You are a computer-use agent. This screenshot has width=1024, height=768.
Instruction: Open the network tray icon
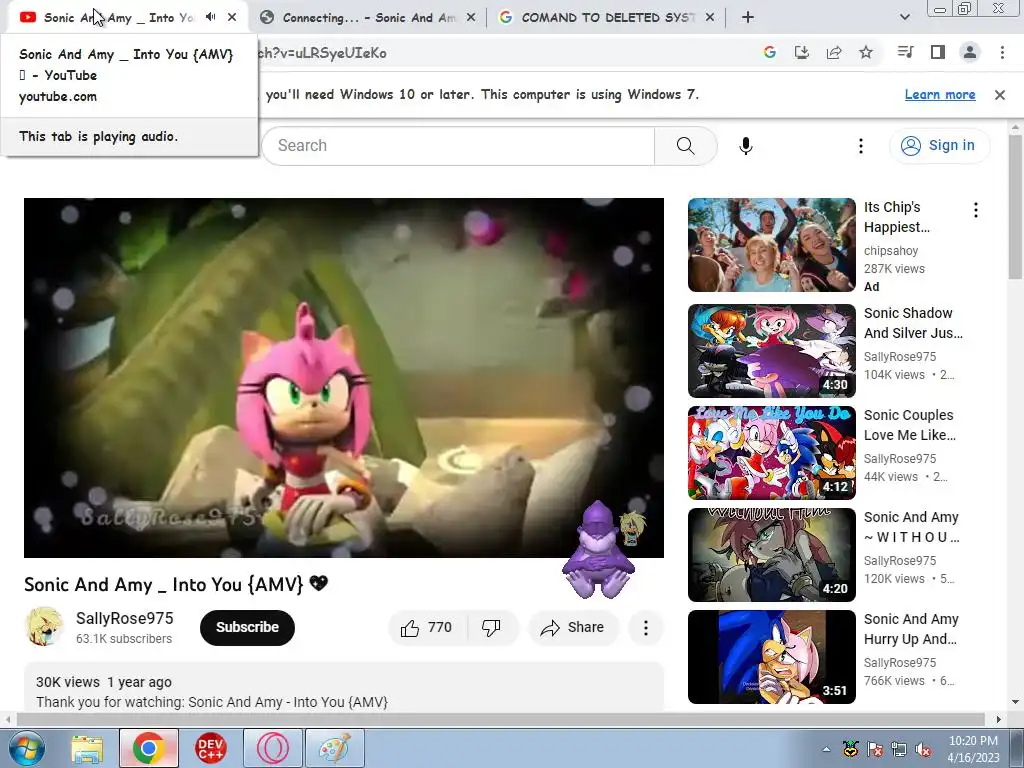(899, 749)
